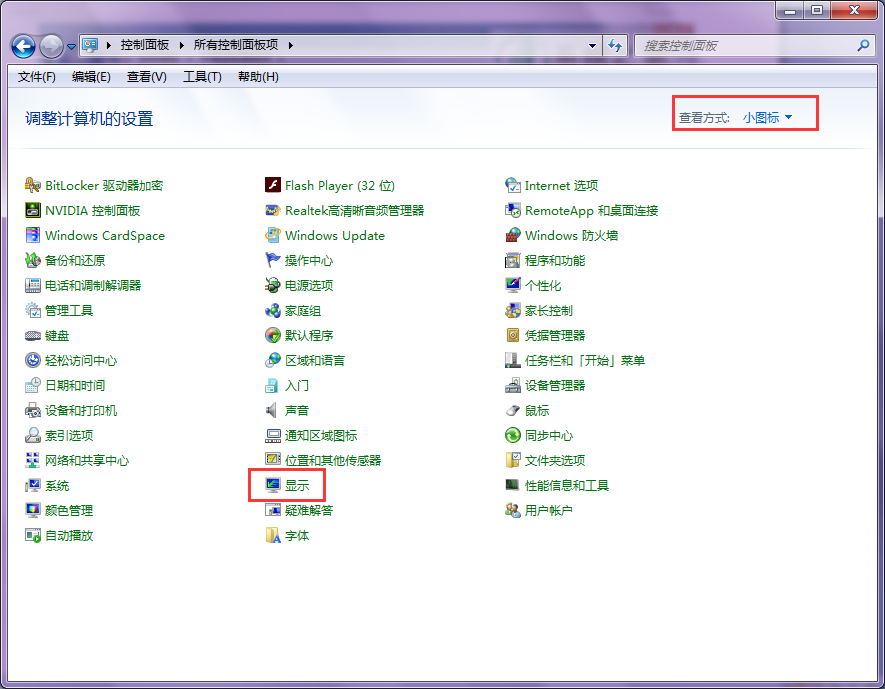Open the 文件夹选项 icon
The image size is (885, 689).
[512, 460]
